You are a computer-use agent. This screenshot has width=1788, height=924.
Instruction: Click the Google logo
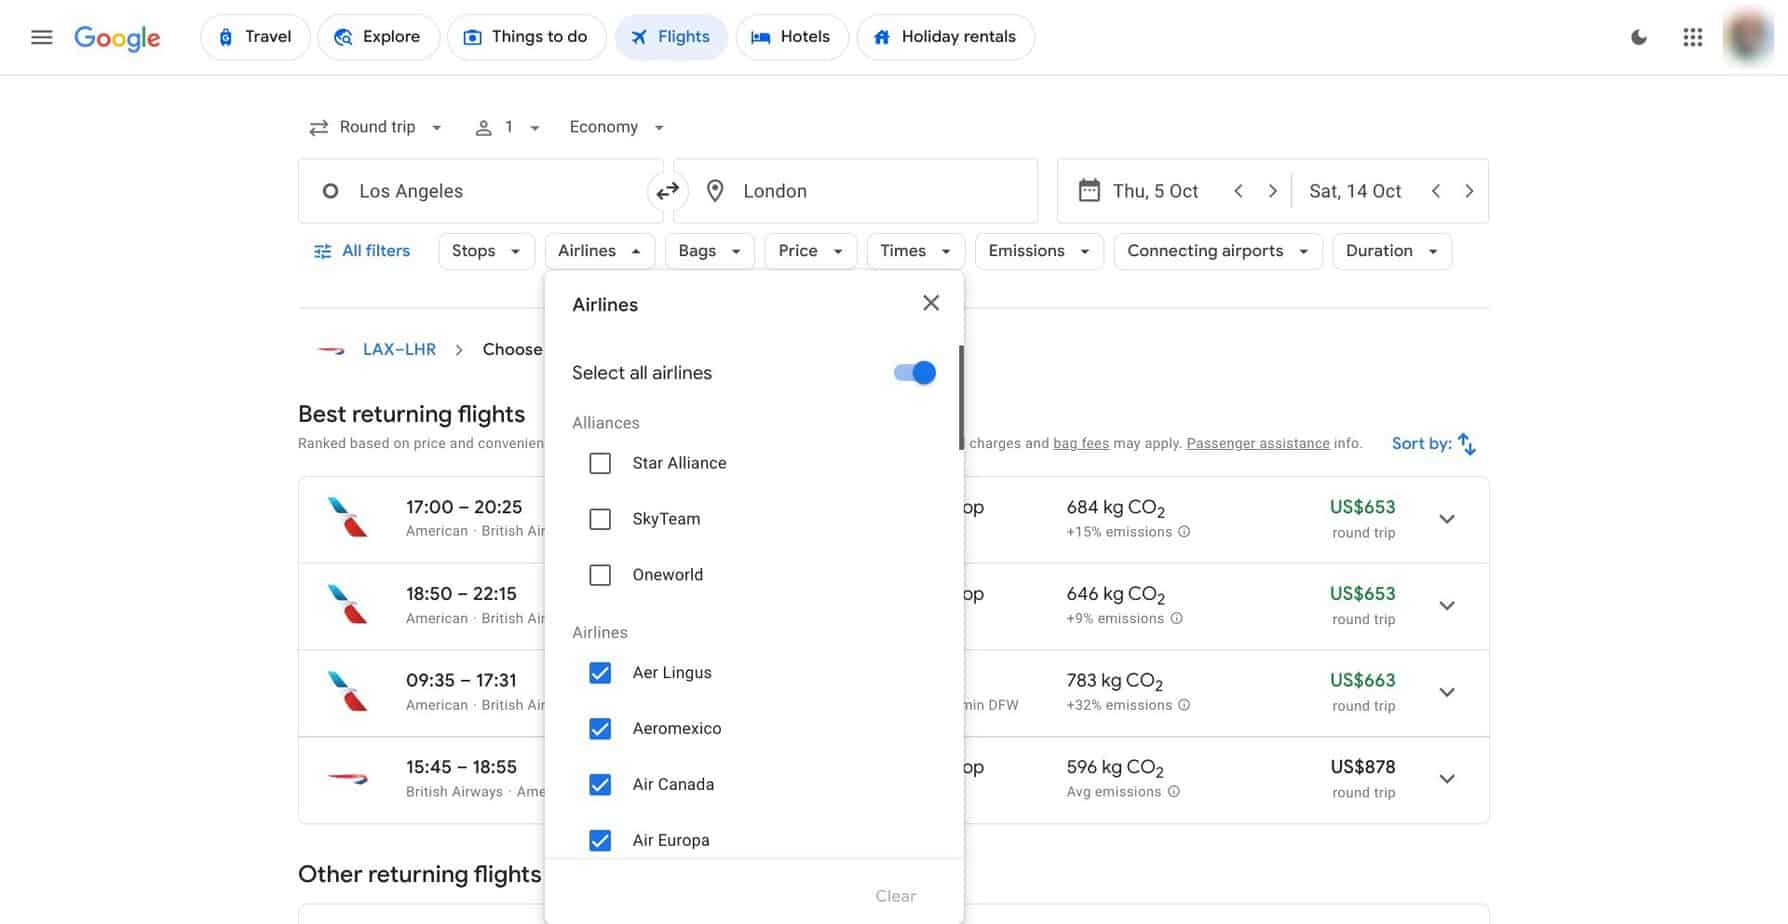tap(117, 38)
